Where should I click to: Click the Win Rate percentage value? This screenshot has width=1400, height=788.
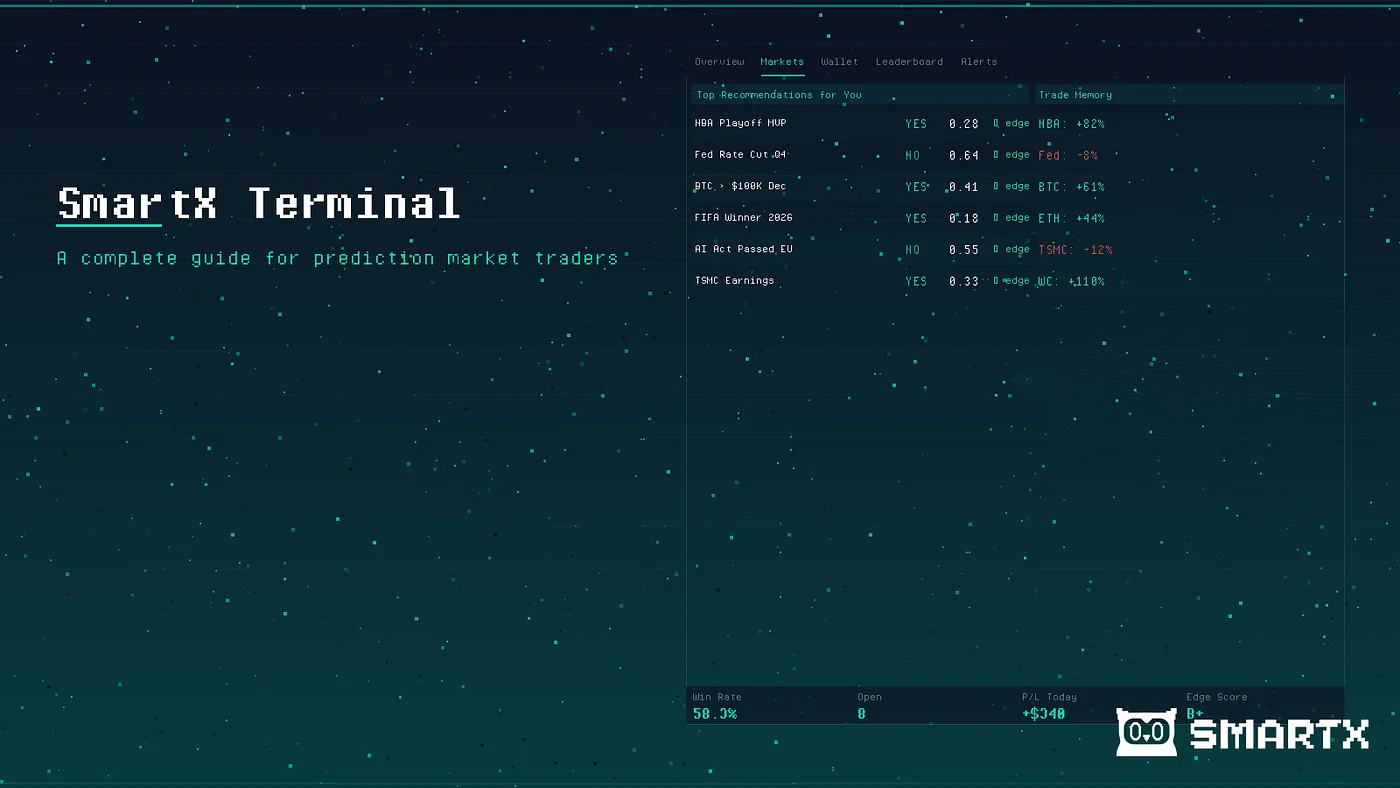pos(714,714)
